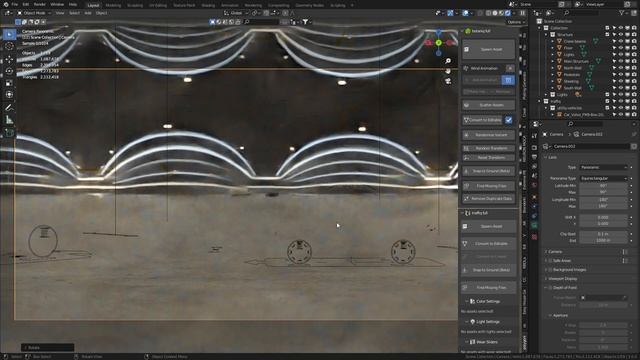The width and height of the screenshot is (640, 360).
Task: Click the Properties editor search field
Action: coord(584,124)
